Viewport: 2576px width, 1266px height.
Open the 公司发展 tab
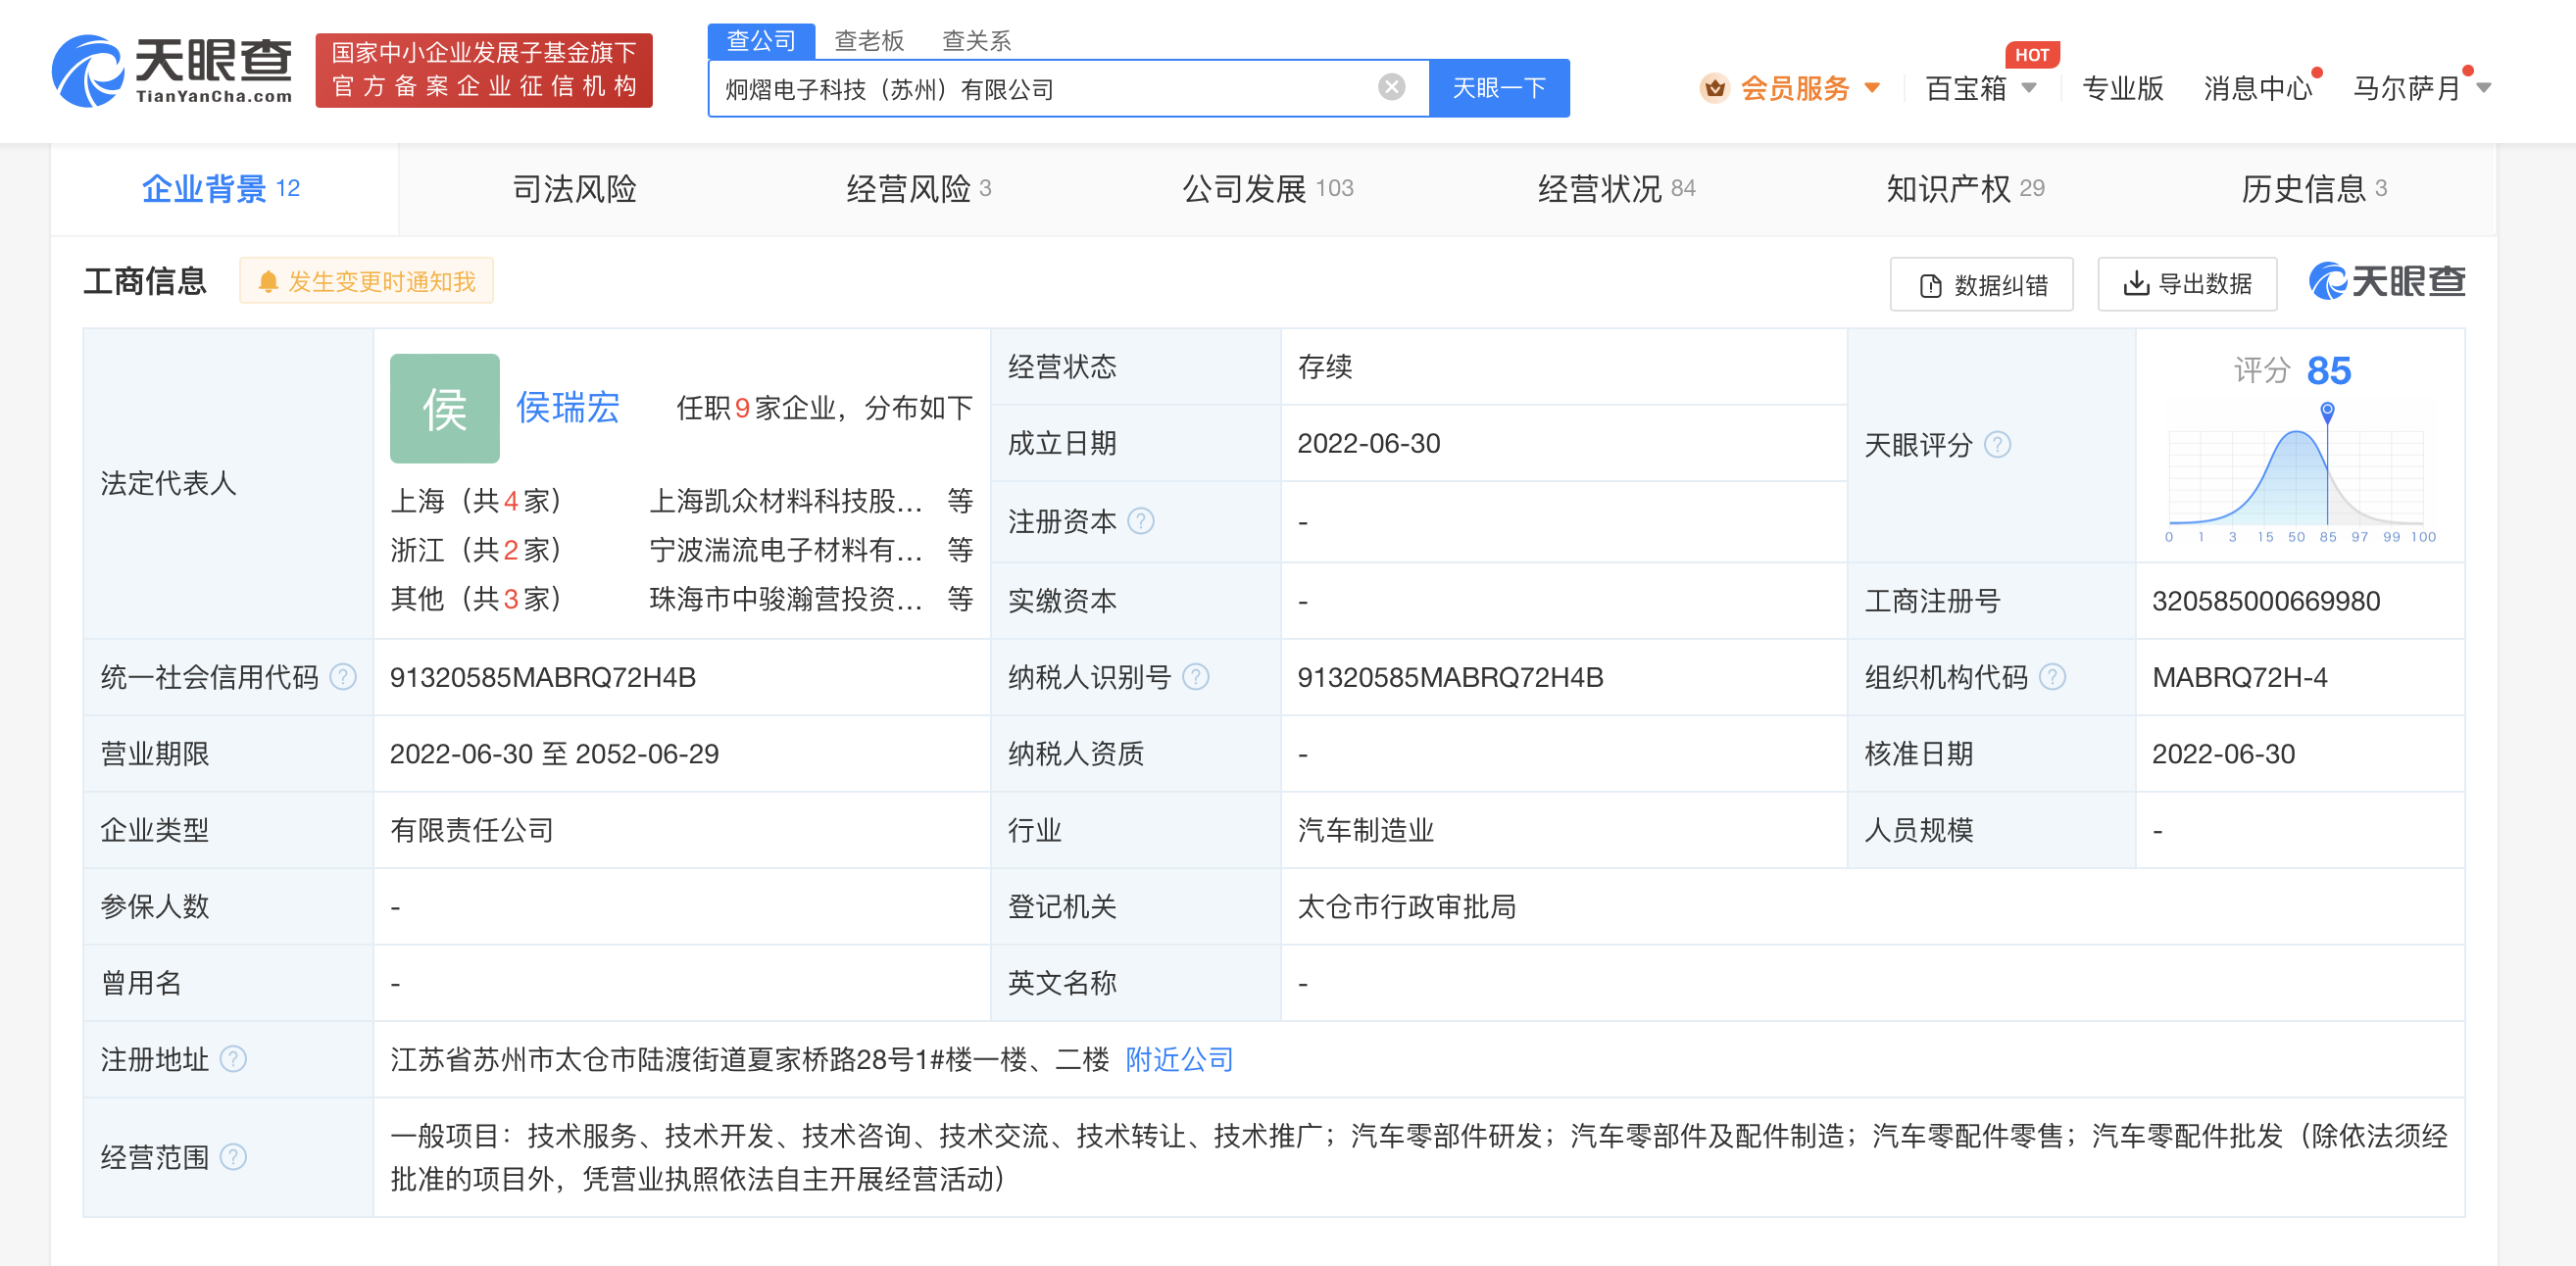(1268, 189)
